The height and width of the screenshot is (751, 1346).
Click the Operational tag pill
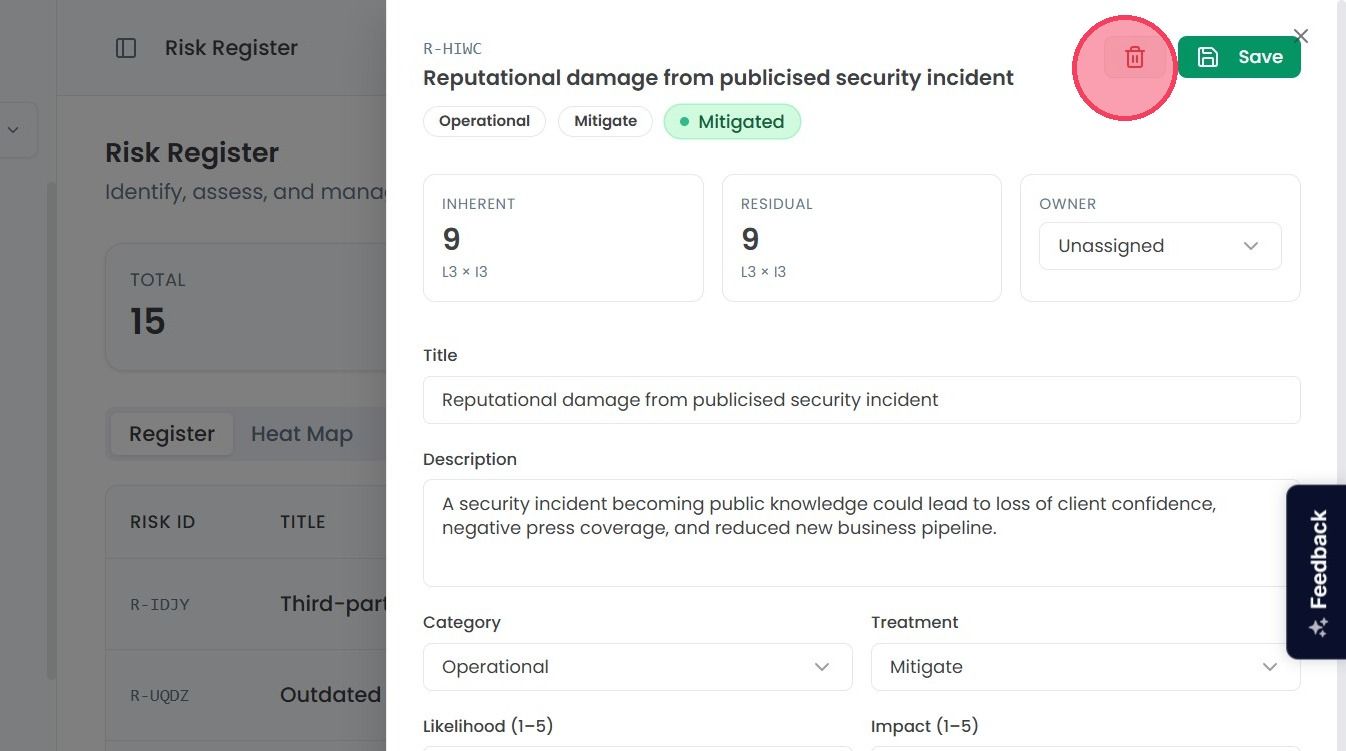(484, 121)
